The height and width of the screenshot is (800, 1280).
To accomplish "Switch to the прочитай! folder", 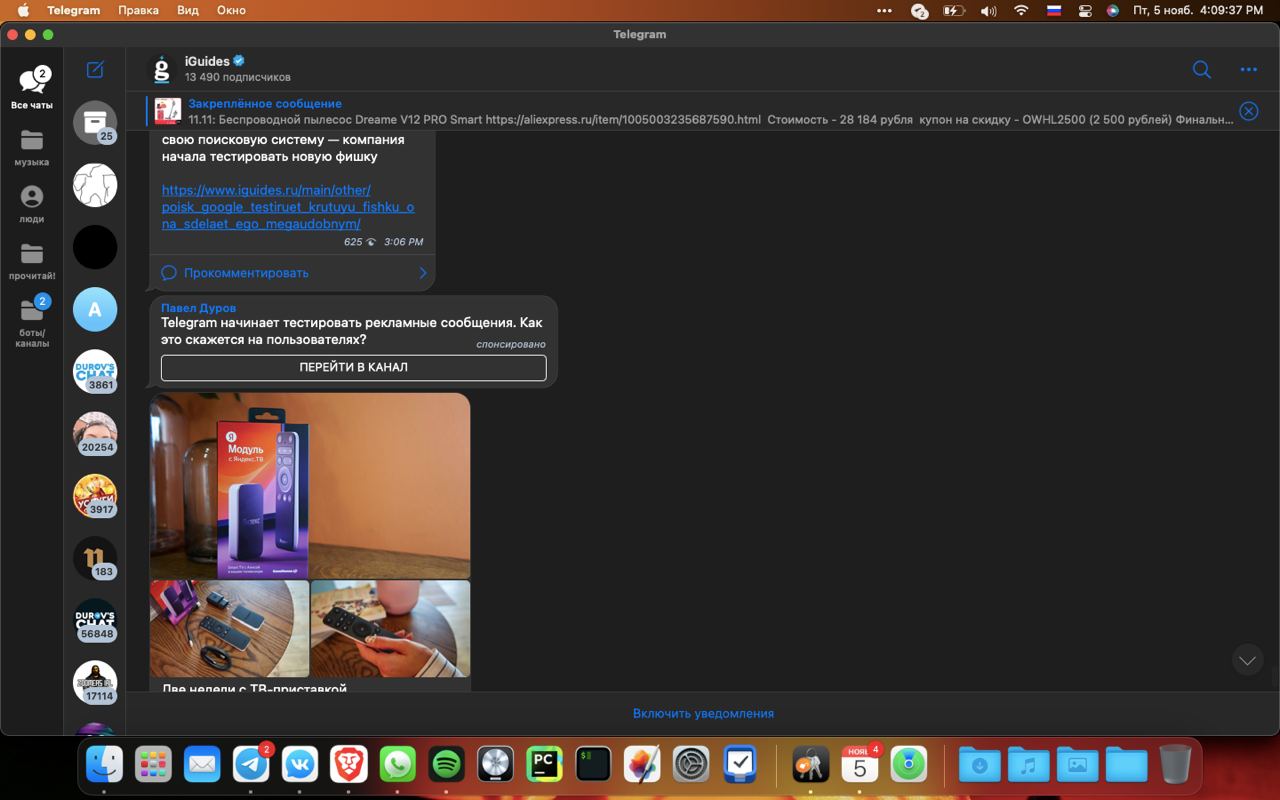I will [x=32, y=261].
